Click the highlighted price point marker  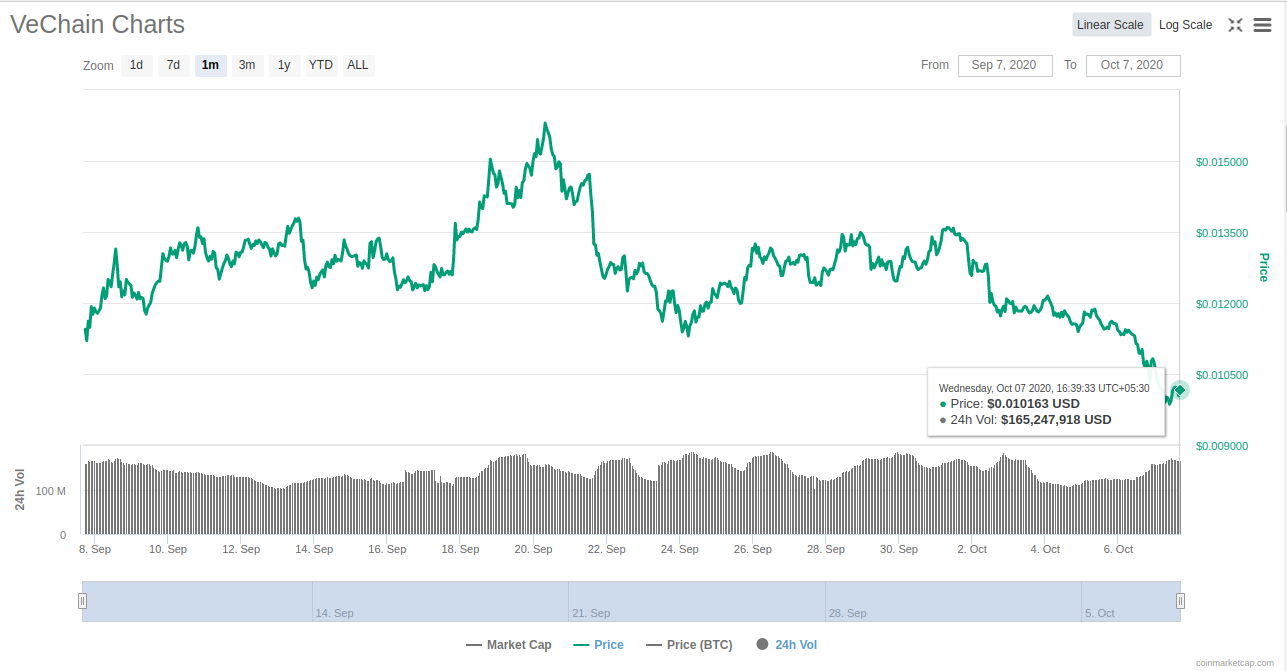click(1179, 390)
